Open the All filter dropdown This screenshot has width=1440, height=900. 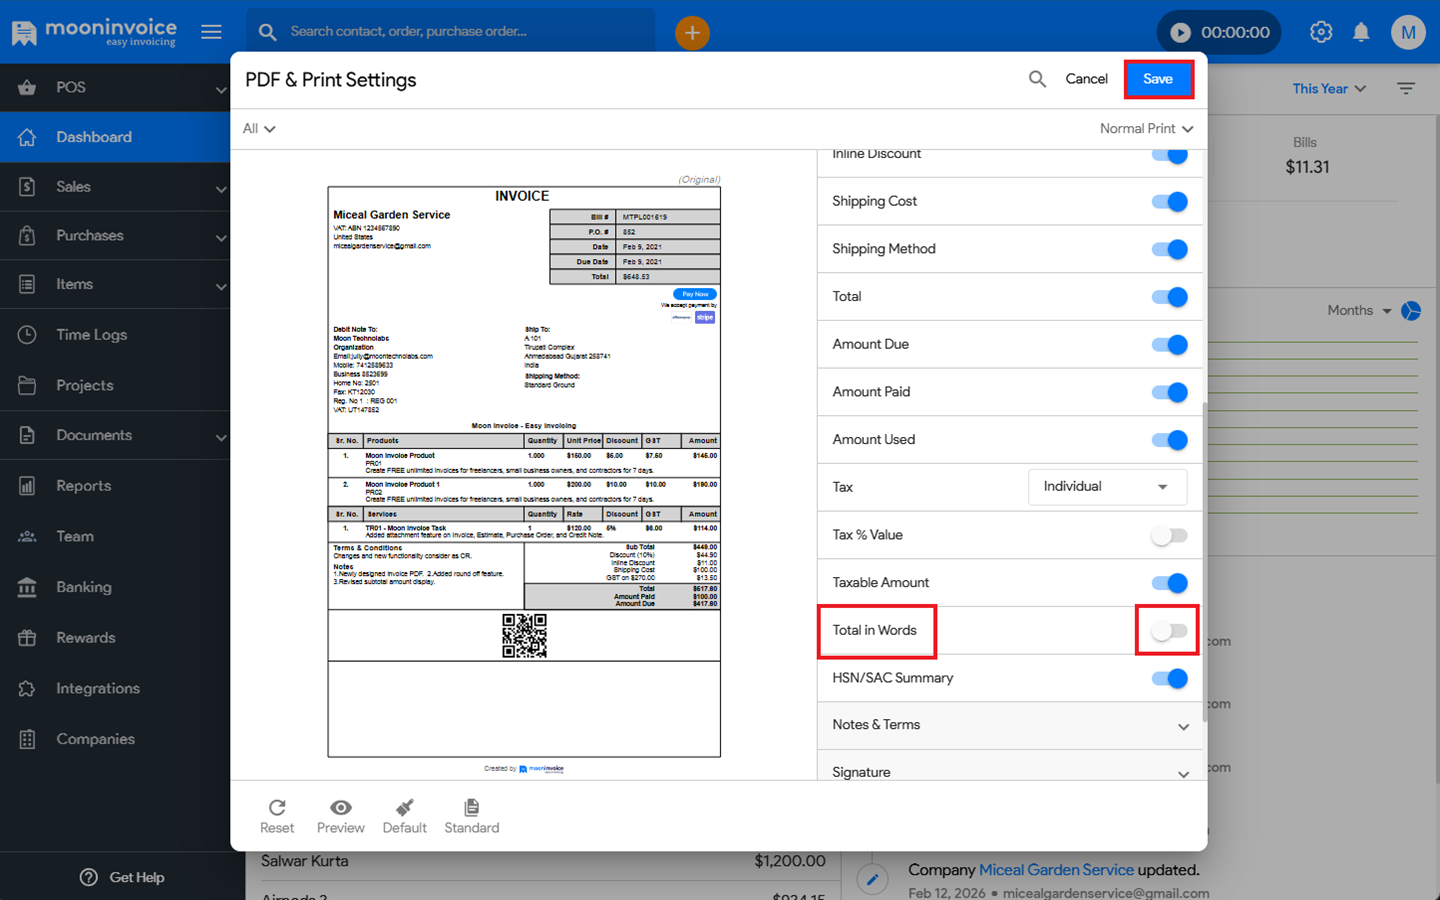pos(259,129)
